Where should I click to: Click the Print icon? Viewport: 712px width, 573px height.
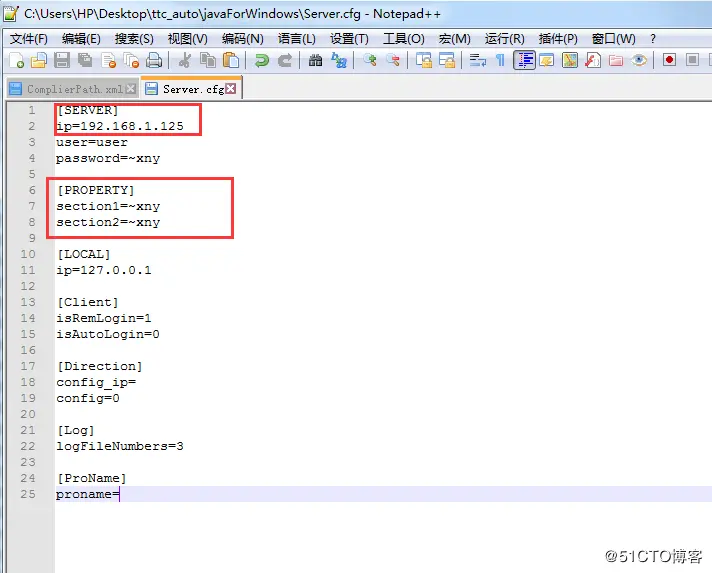(x=154, y=60)
